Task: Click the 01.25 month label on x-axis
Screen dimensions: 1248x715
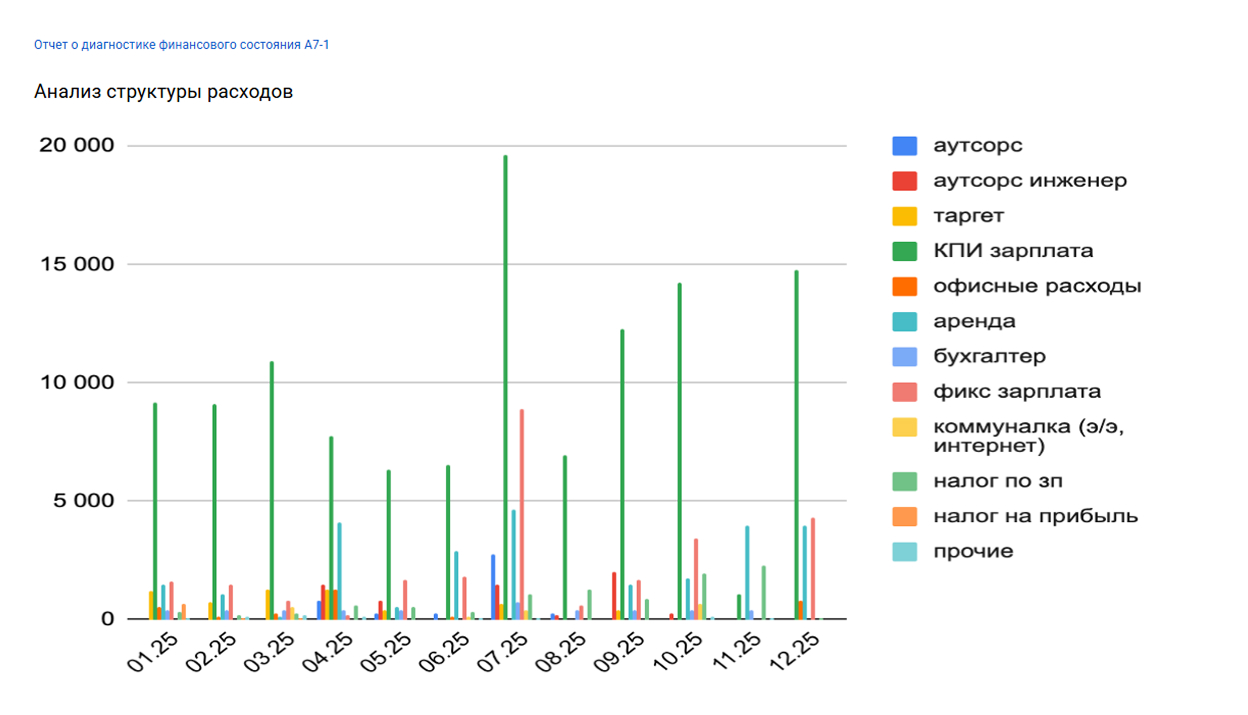Action: pyautogui.click(x=154, y=654)
